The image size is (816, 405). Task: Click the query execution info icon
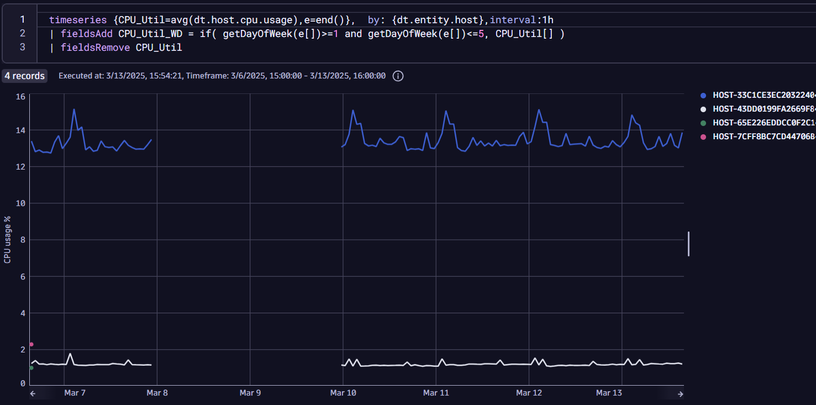pos(398,75)
